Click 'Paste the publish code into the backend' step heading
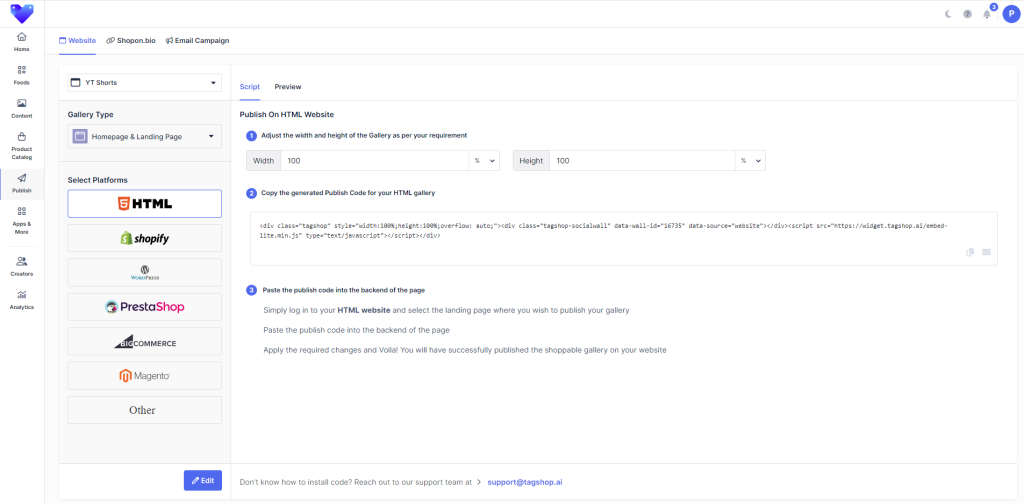The width and height of the screenshot is (1024, 503). (345, 289)
